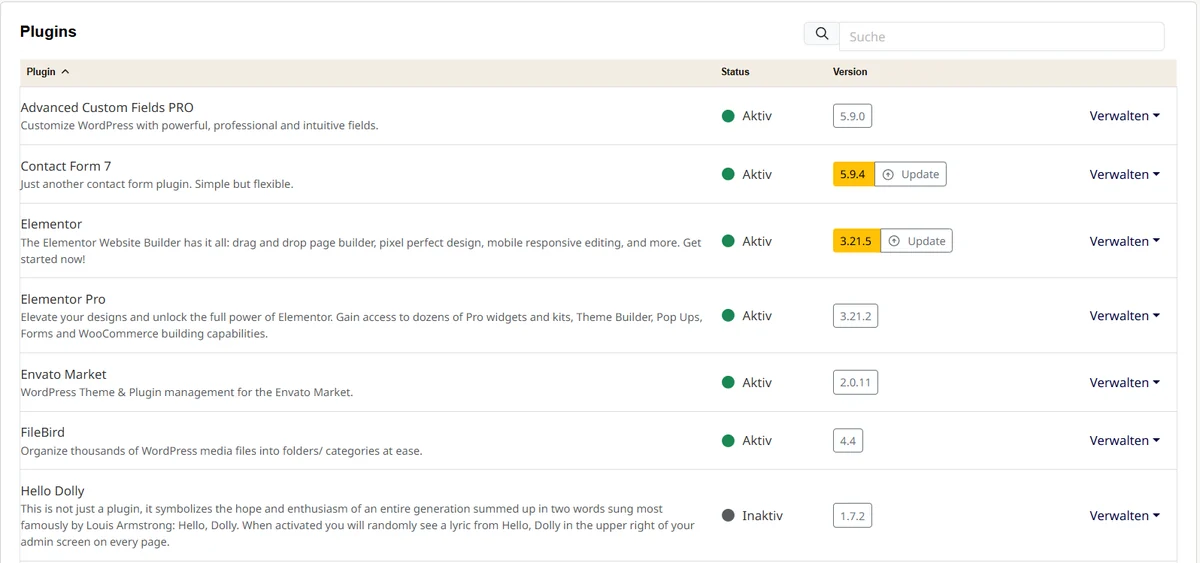
Task: Click the 2.0.11 version badge
Action: (x=855, y=383)
